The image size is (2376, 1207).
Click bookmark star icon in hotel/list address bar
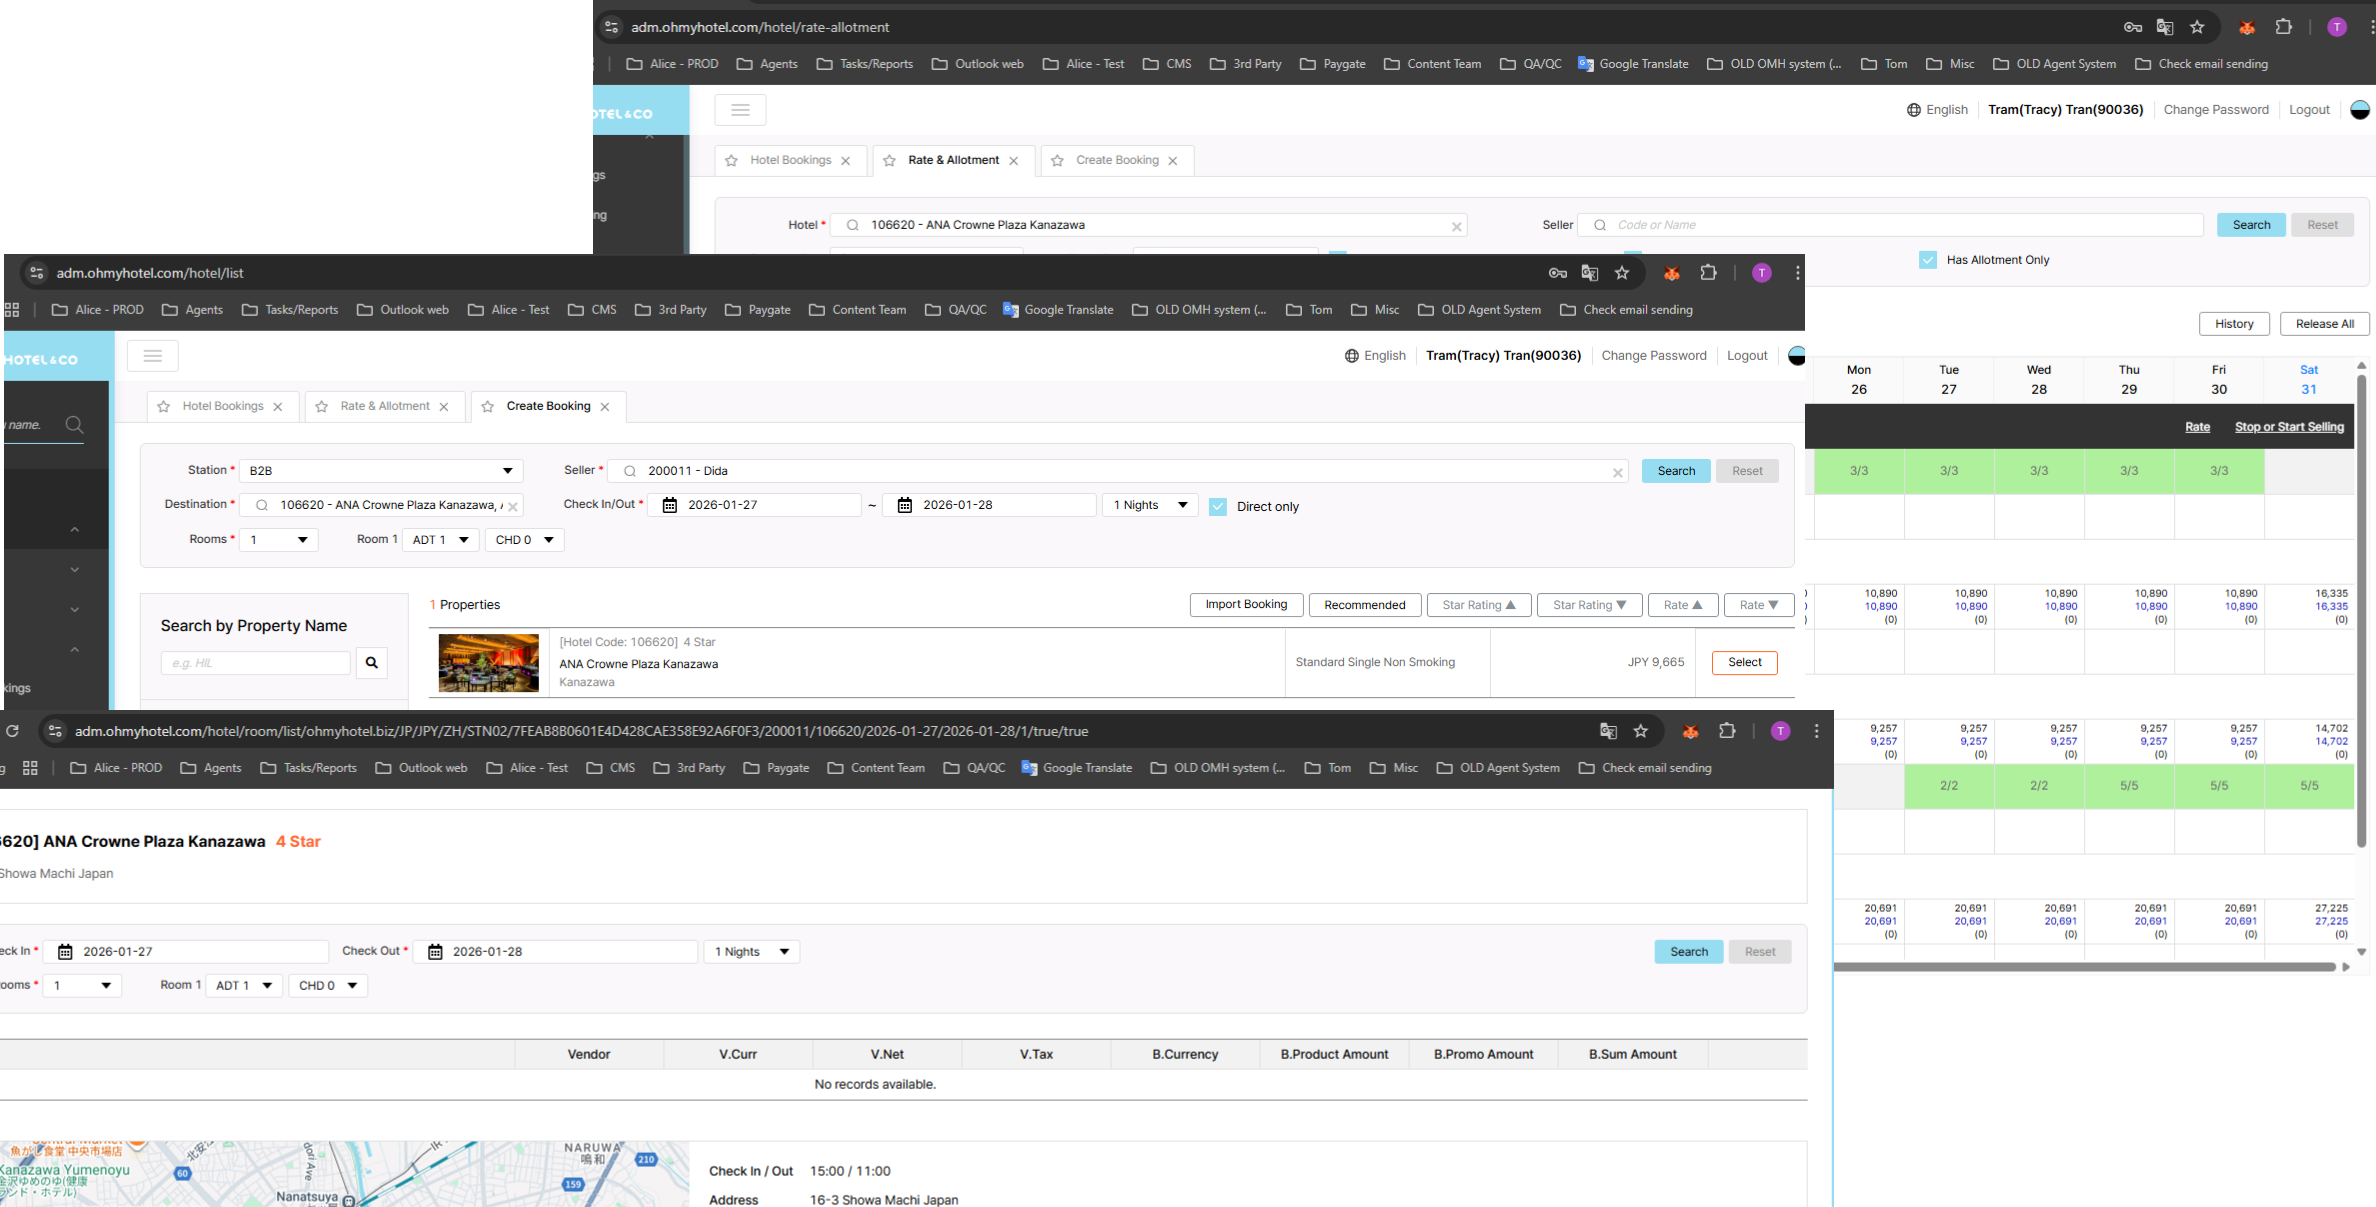pyautogui.click(x=1622, y=273)
